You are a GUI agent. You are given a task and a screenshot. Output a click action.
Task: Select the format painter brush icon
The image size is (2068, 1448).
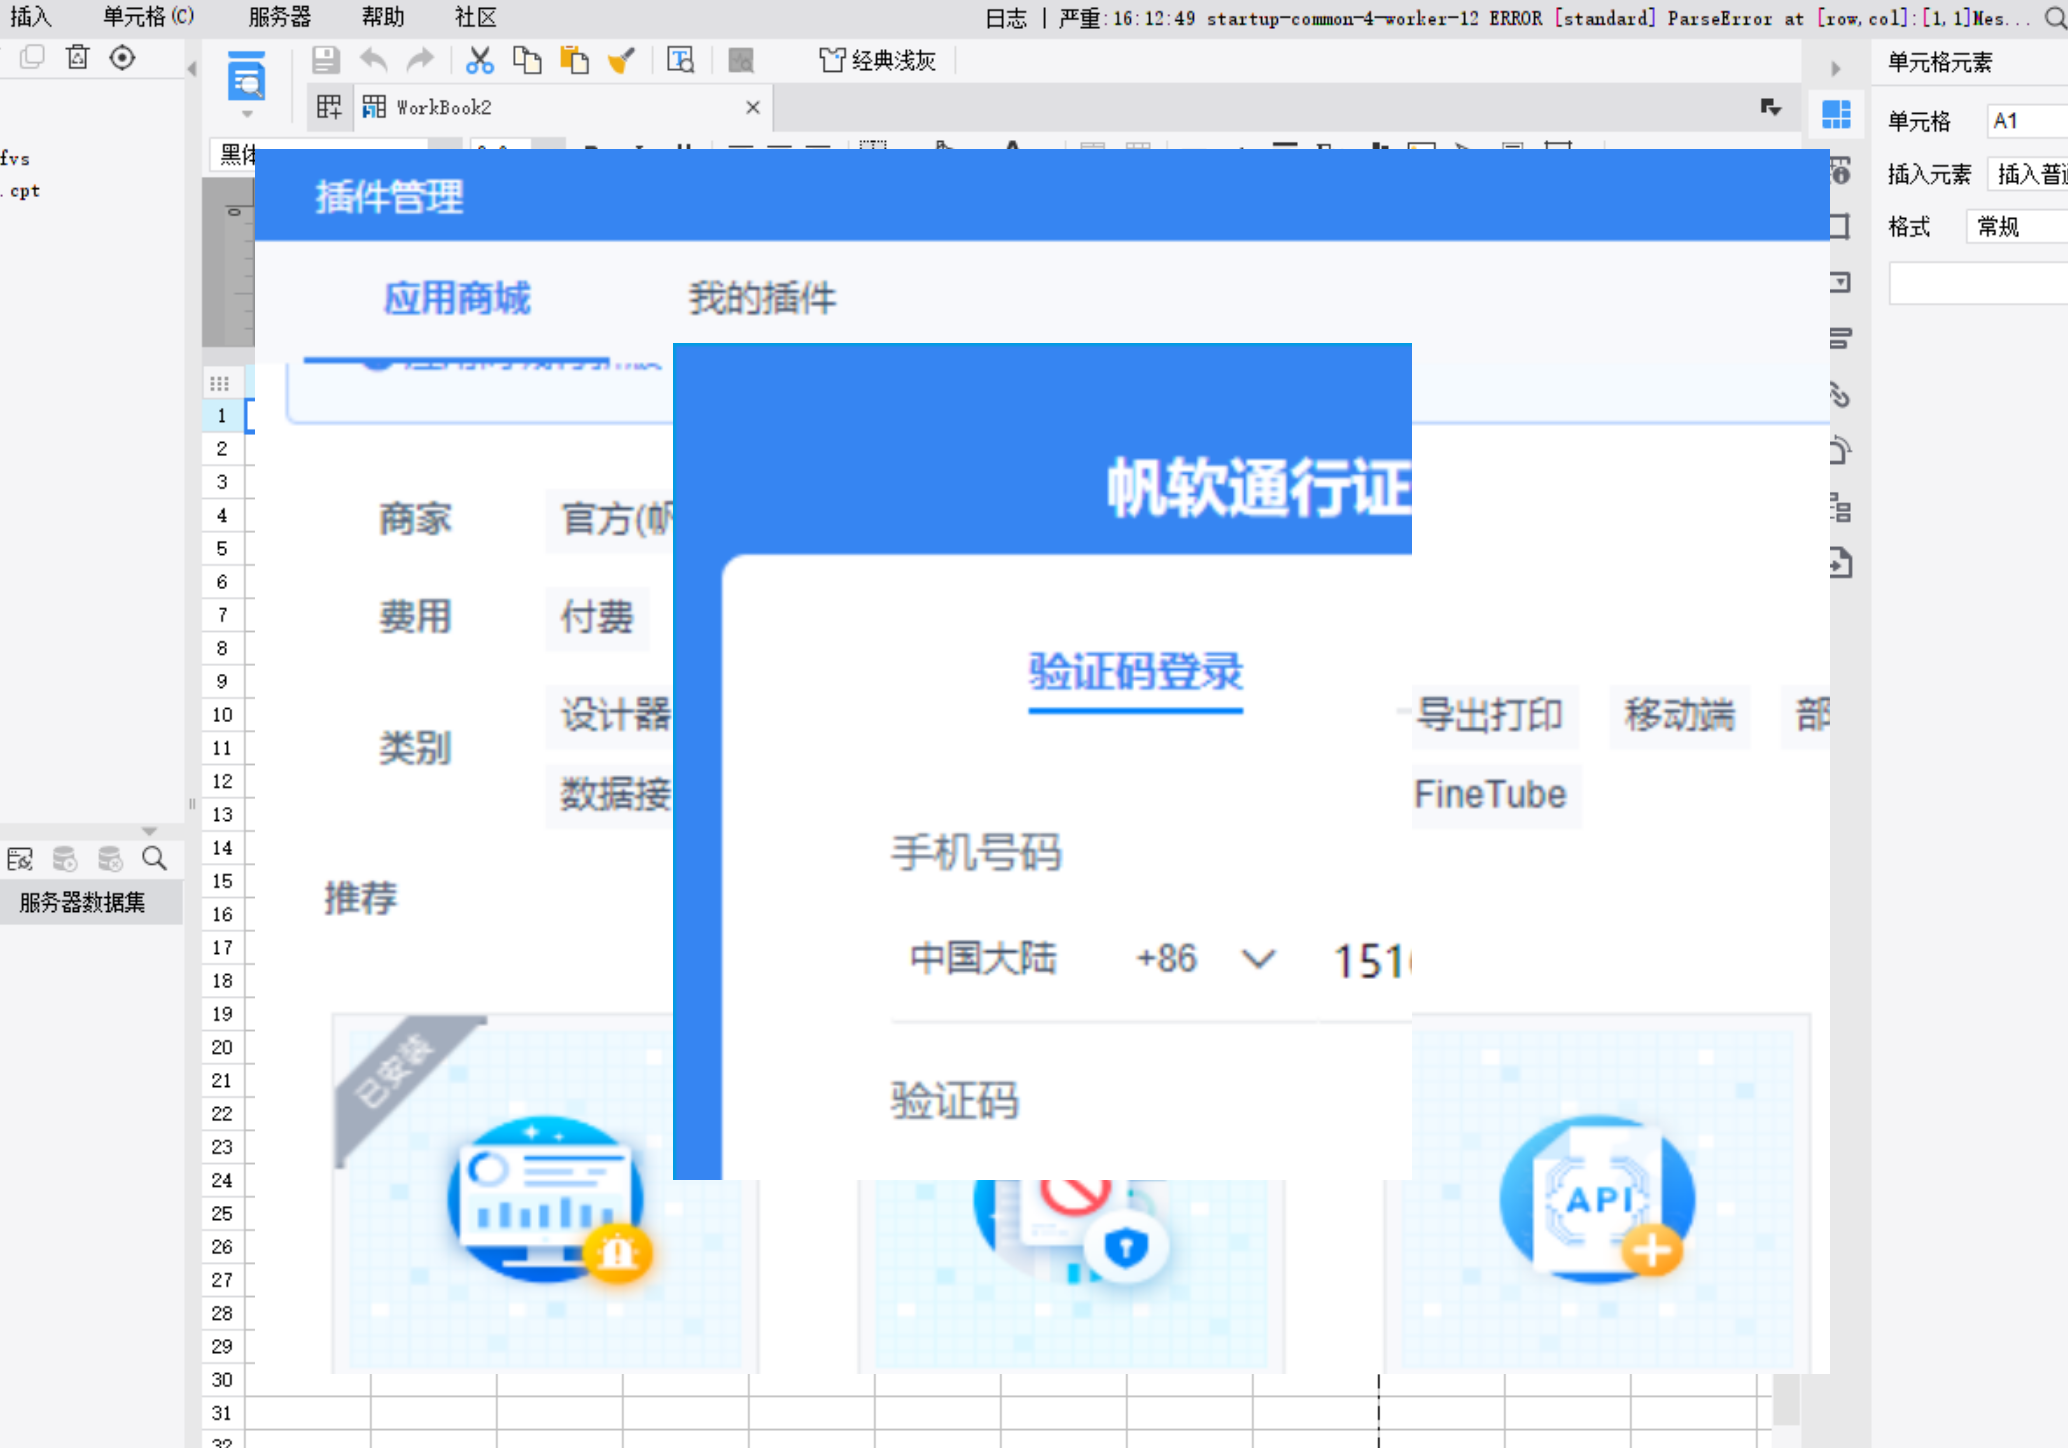[x=621, y=60]
